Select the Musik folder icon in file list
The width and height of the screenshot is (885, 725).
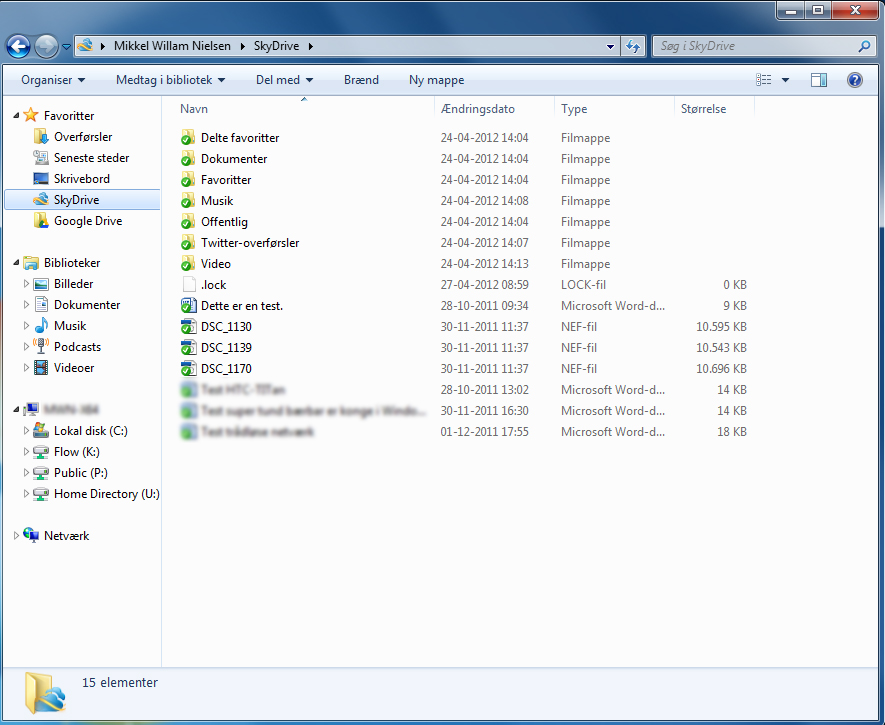(x=188, y=201)
